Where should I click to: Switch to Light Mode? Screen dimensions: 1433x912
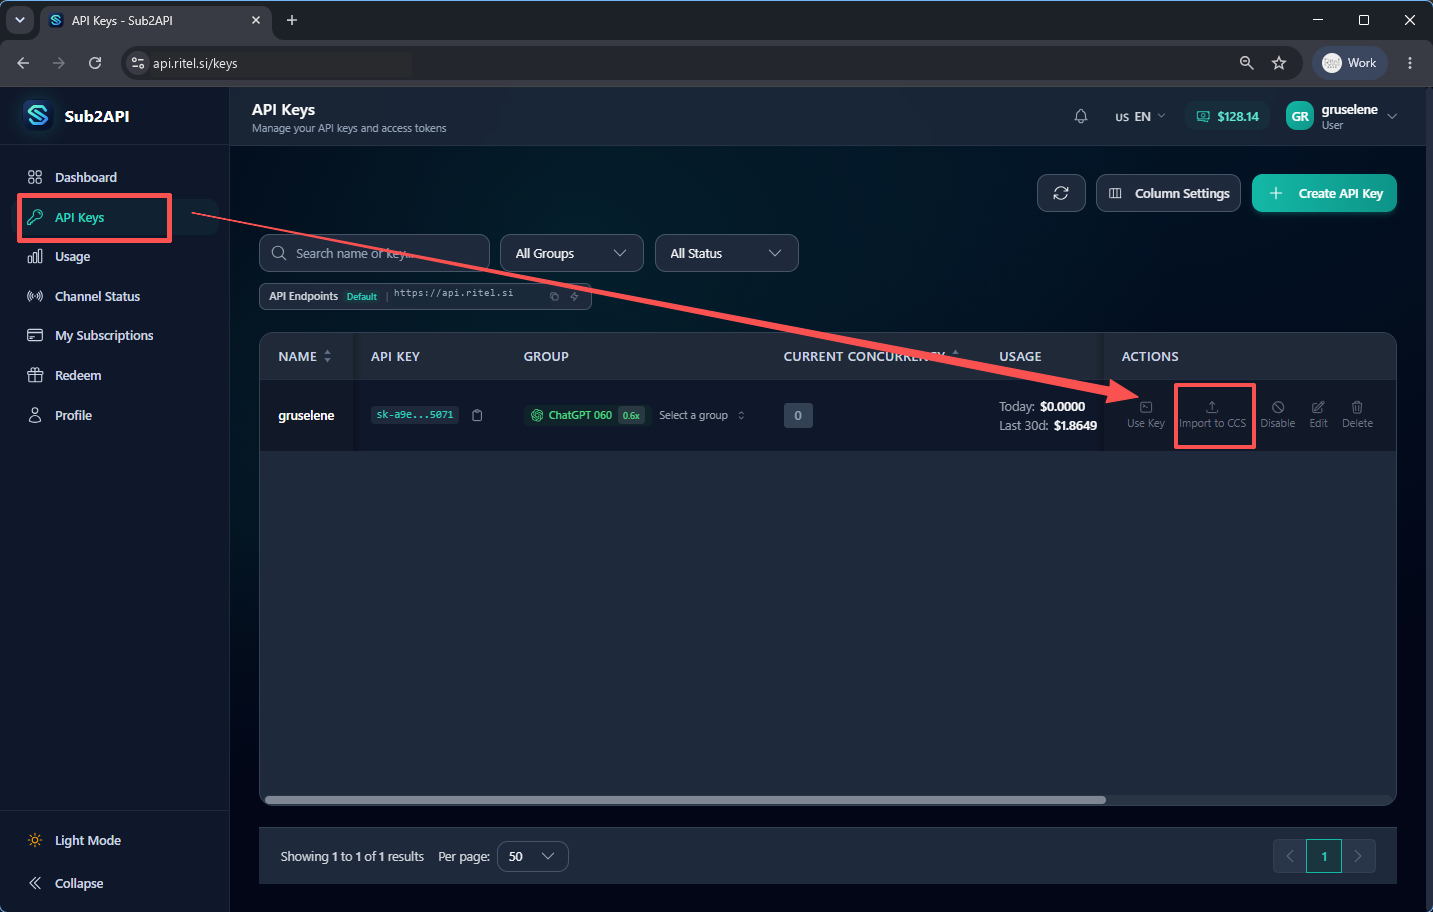point(74,840)
